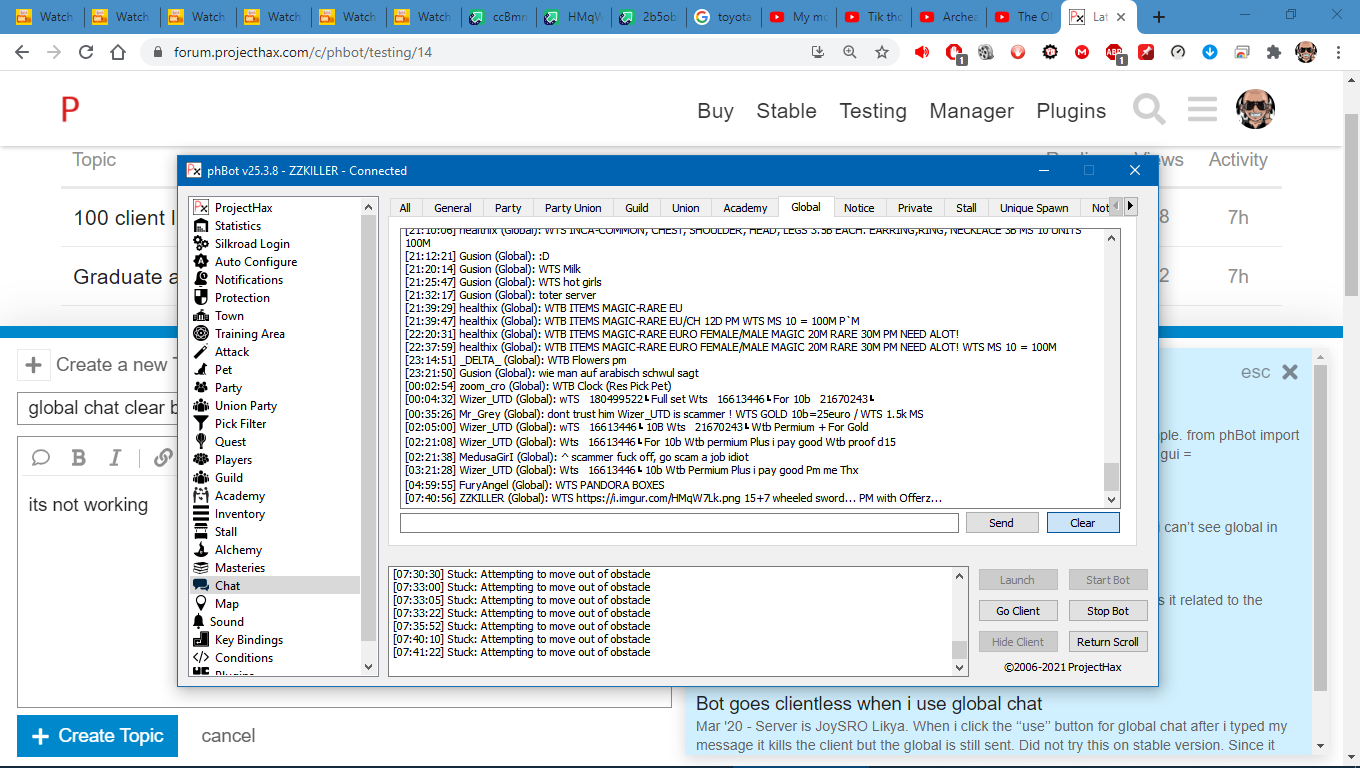Select the Sound bell icon
Viewport: 1360px width, 768px height.
[x=200, y=622]
